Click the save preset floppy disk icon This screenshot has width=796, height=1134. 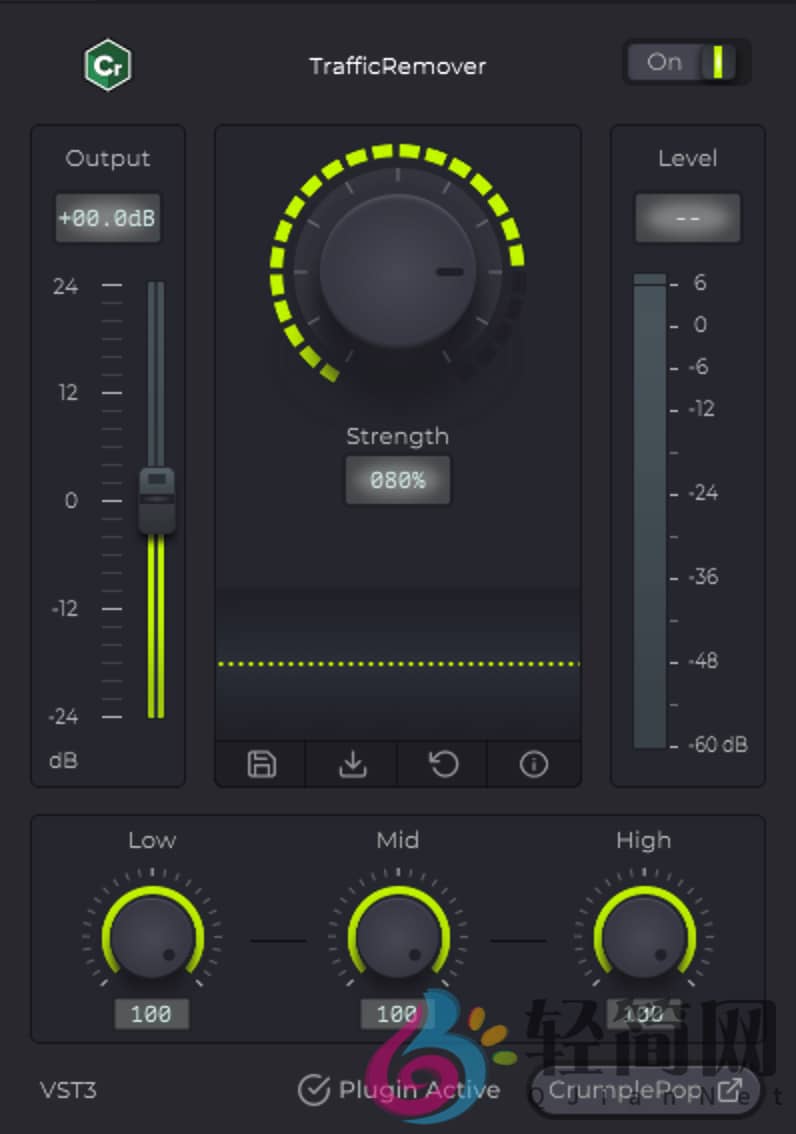tap(261, 765)
